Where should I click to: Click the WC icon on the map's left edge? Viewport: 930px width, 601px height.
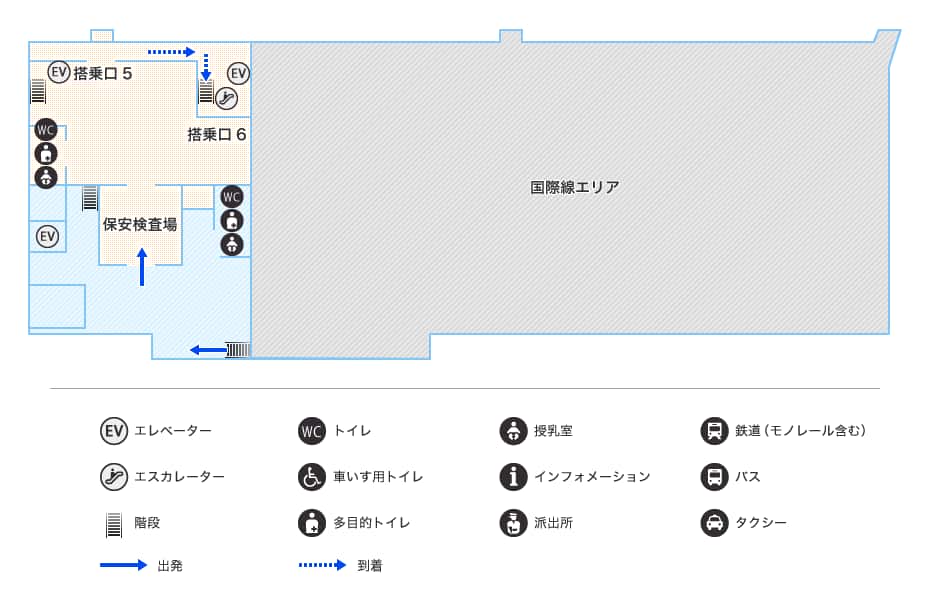[45, 130]
